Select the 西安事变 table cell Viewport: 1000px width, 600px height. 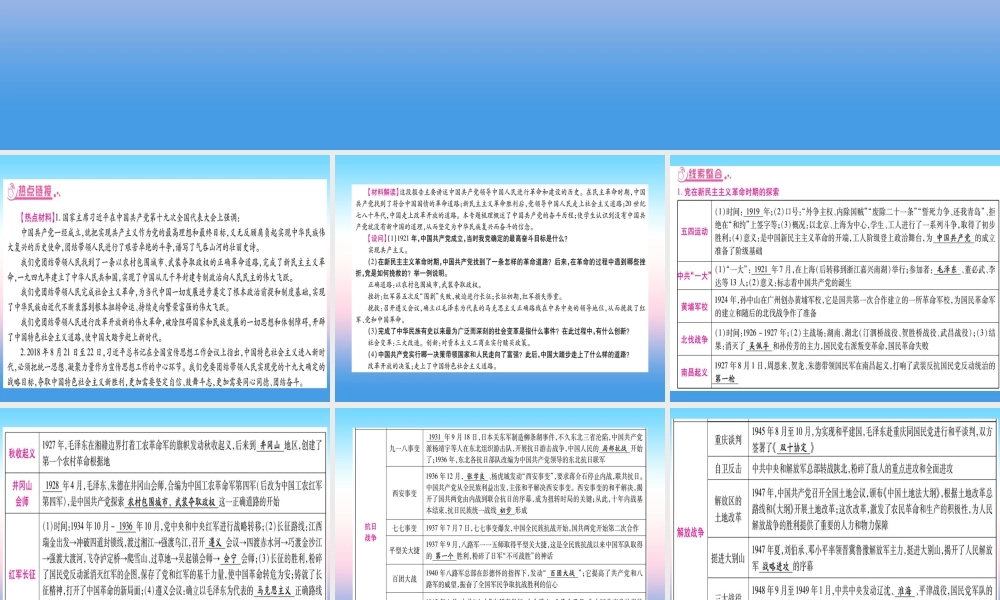click(x=404, y=494)
